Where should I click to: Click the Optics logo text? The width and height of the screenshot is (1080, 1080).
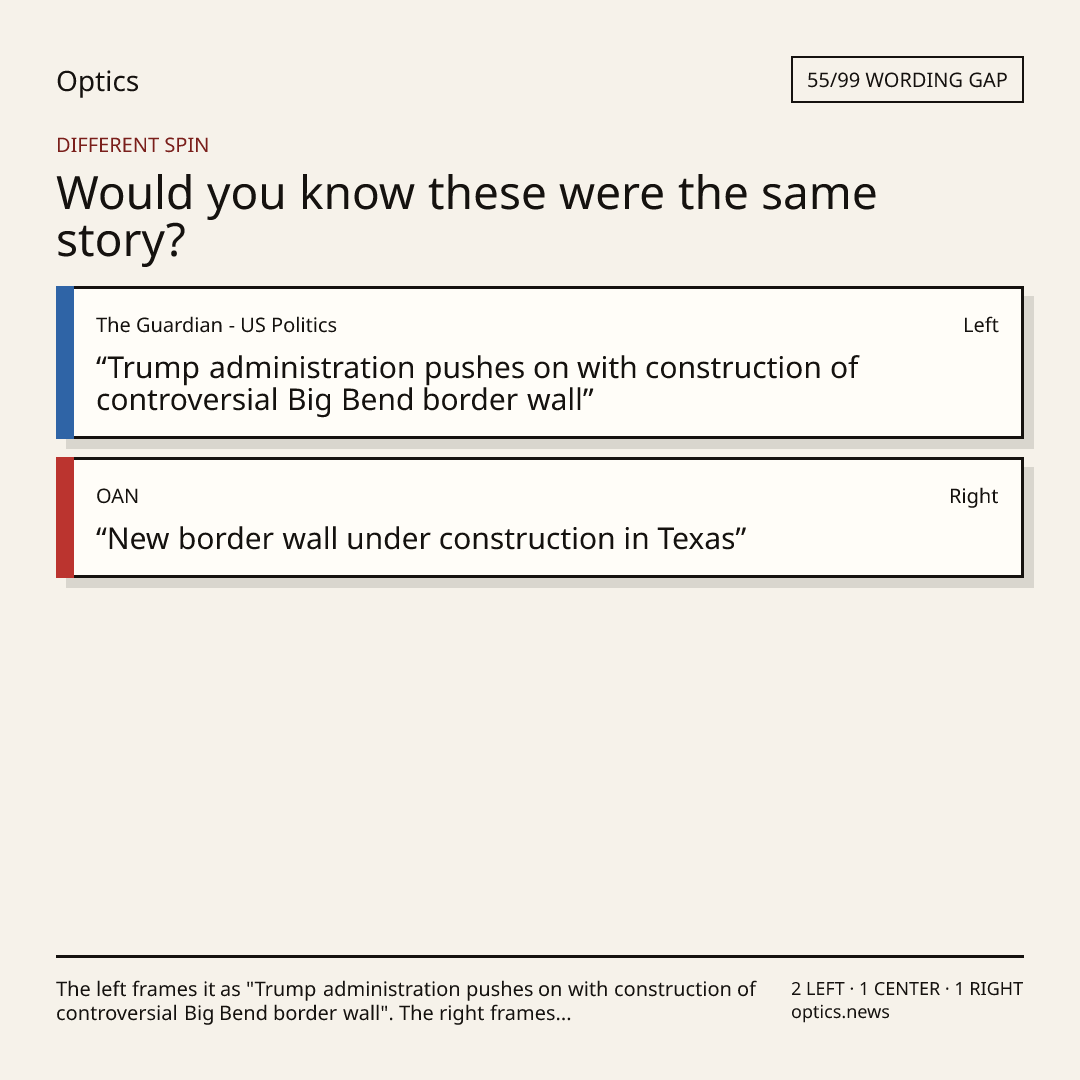point(97,81)
